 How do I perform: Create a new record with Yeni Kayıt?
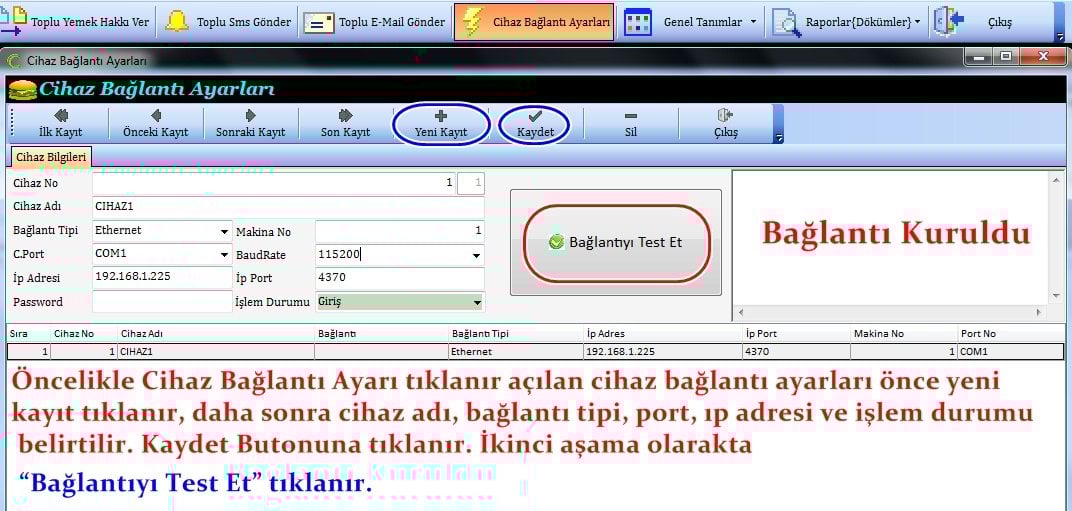click(441, 124)
